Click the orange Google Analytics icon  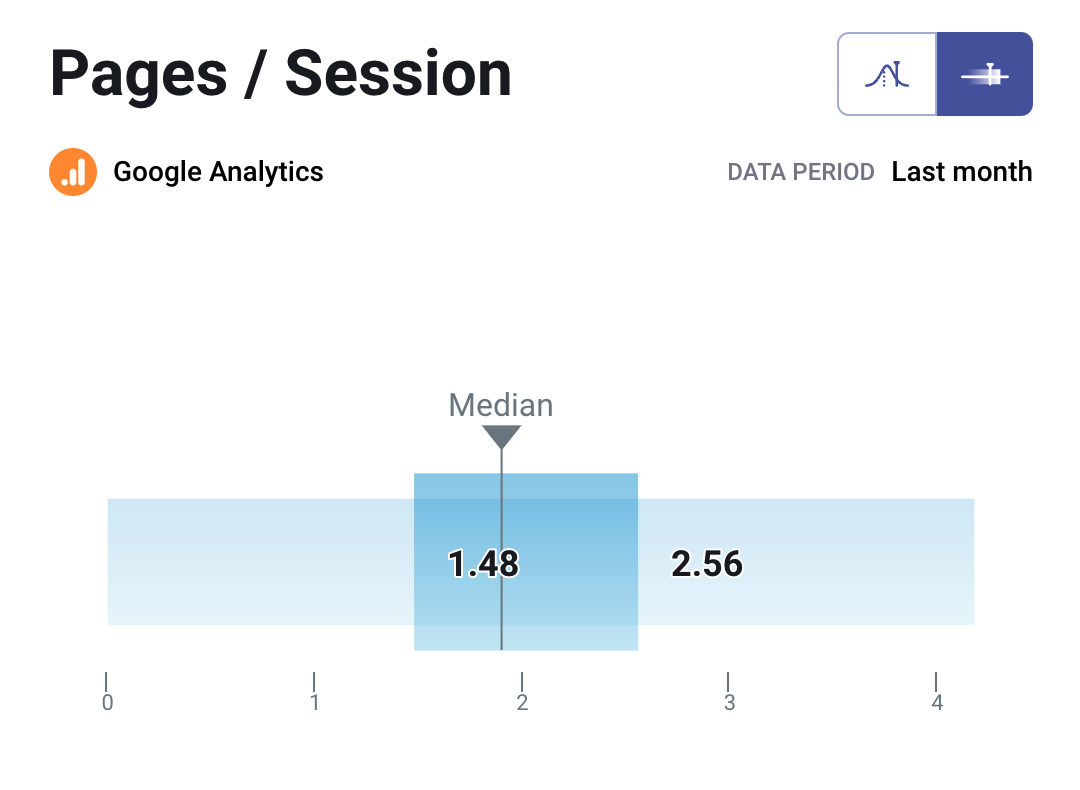coord(73,172)
